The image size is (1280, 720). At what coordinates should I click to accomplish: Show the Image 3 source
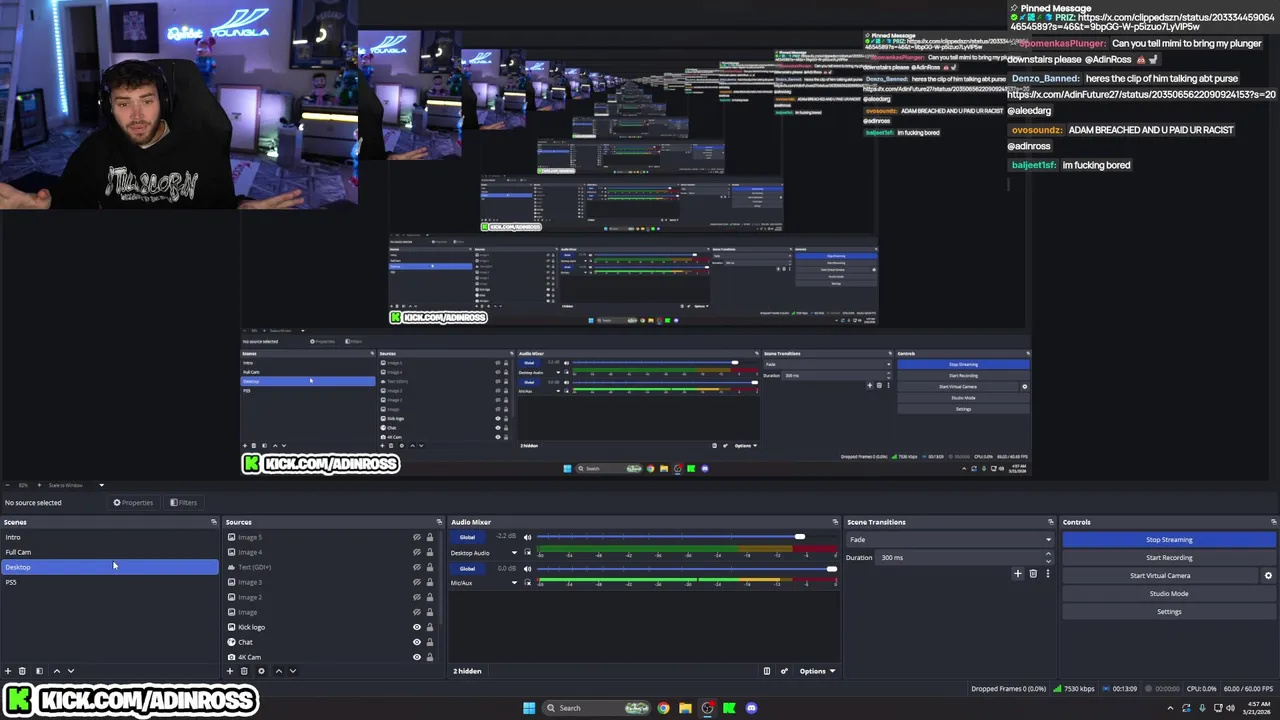click(417, 582)
